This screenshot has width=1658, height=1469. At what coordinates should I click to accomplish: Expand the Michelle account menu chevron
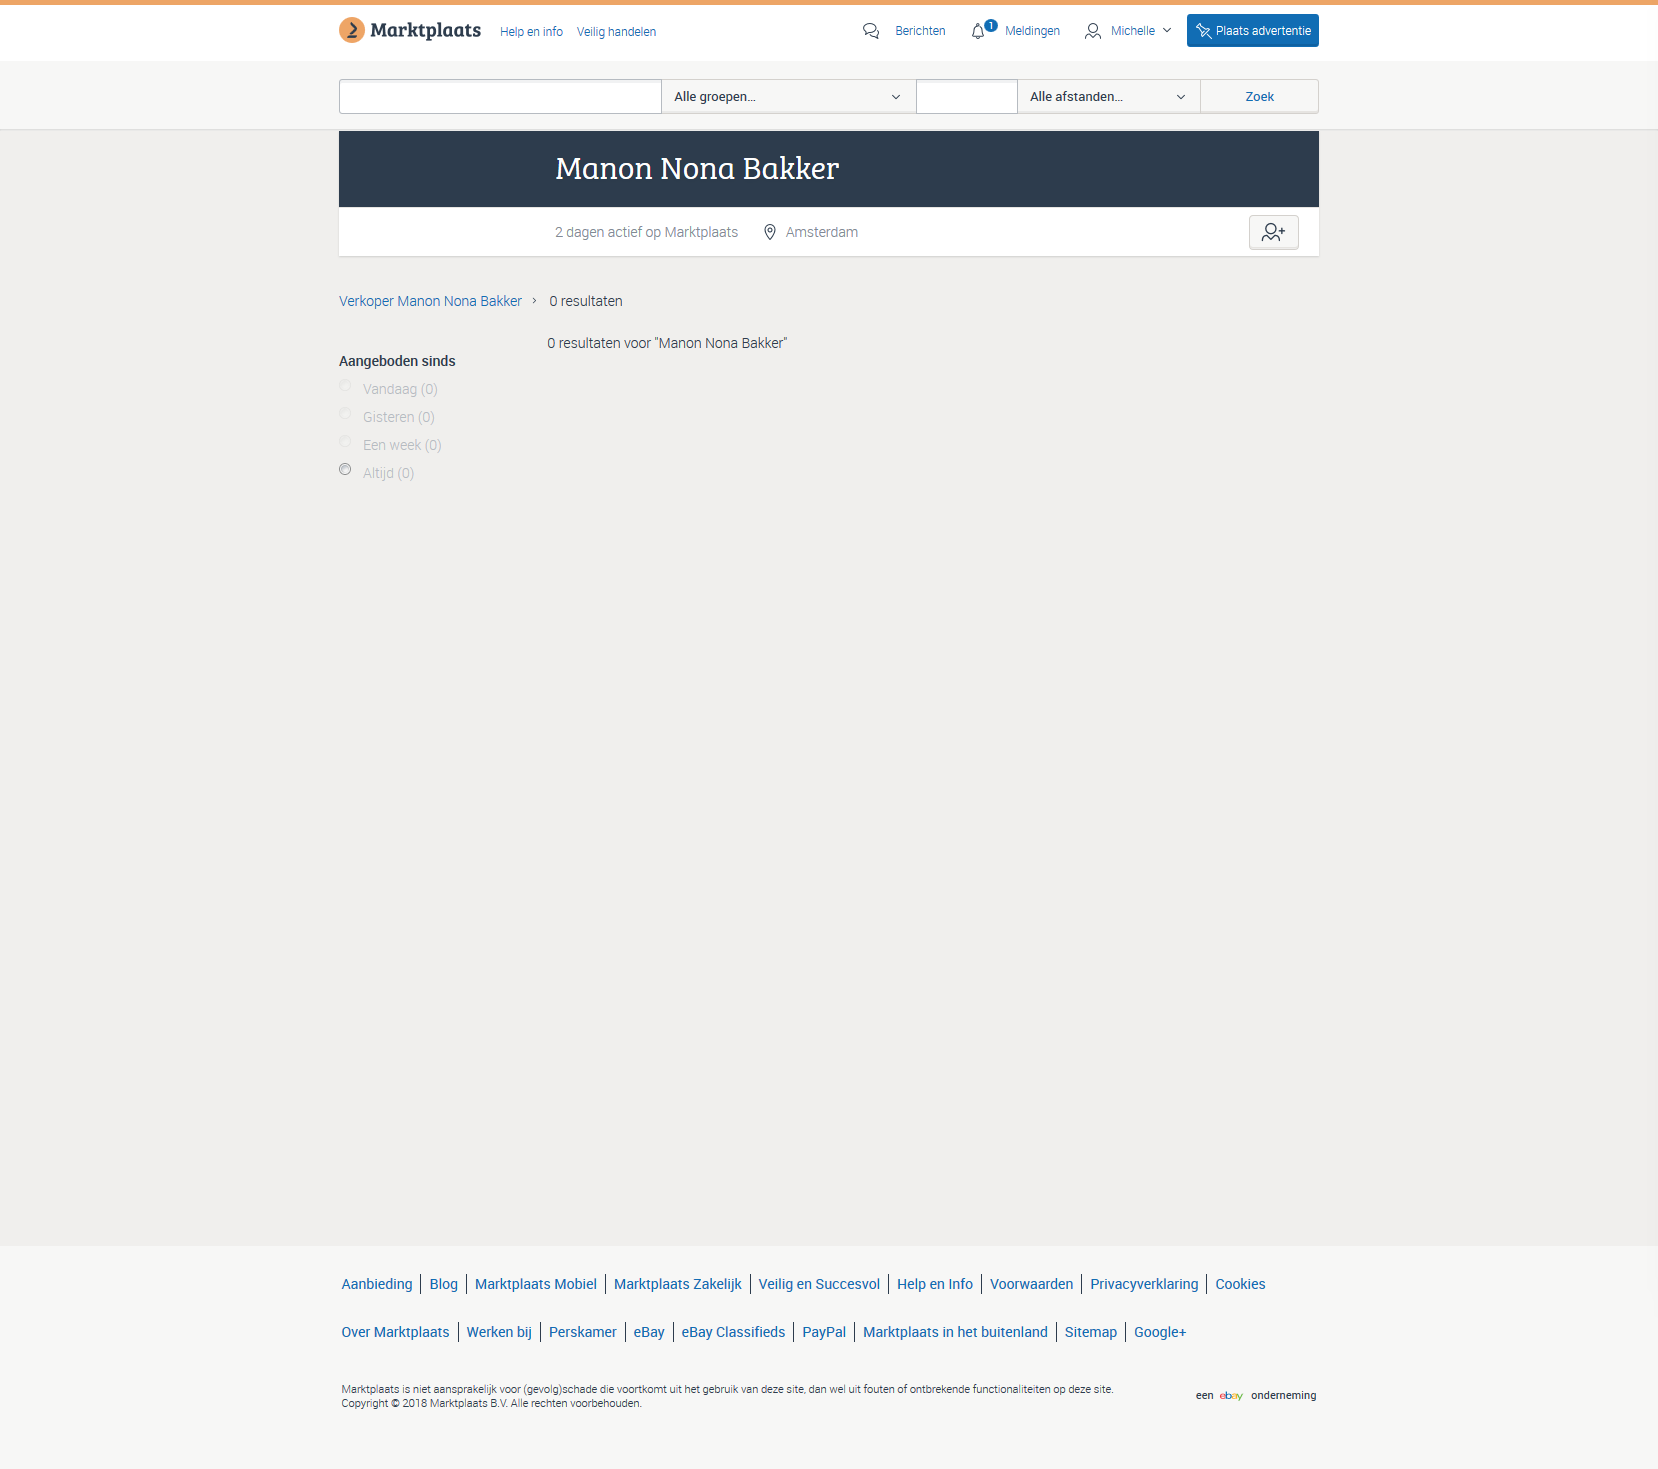pyautogui.click(x=1167, y=31)
